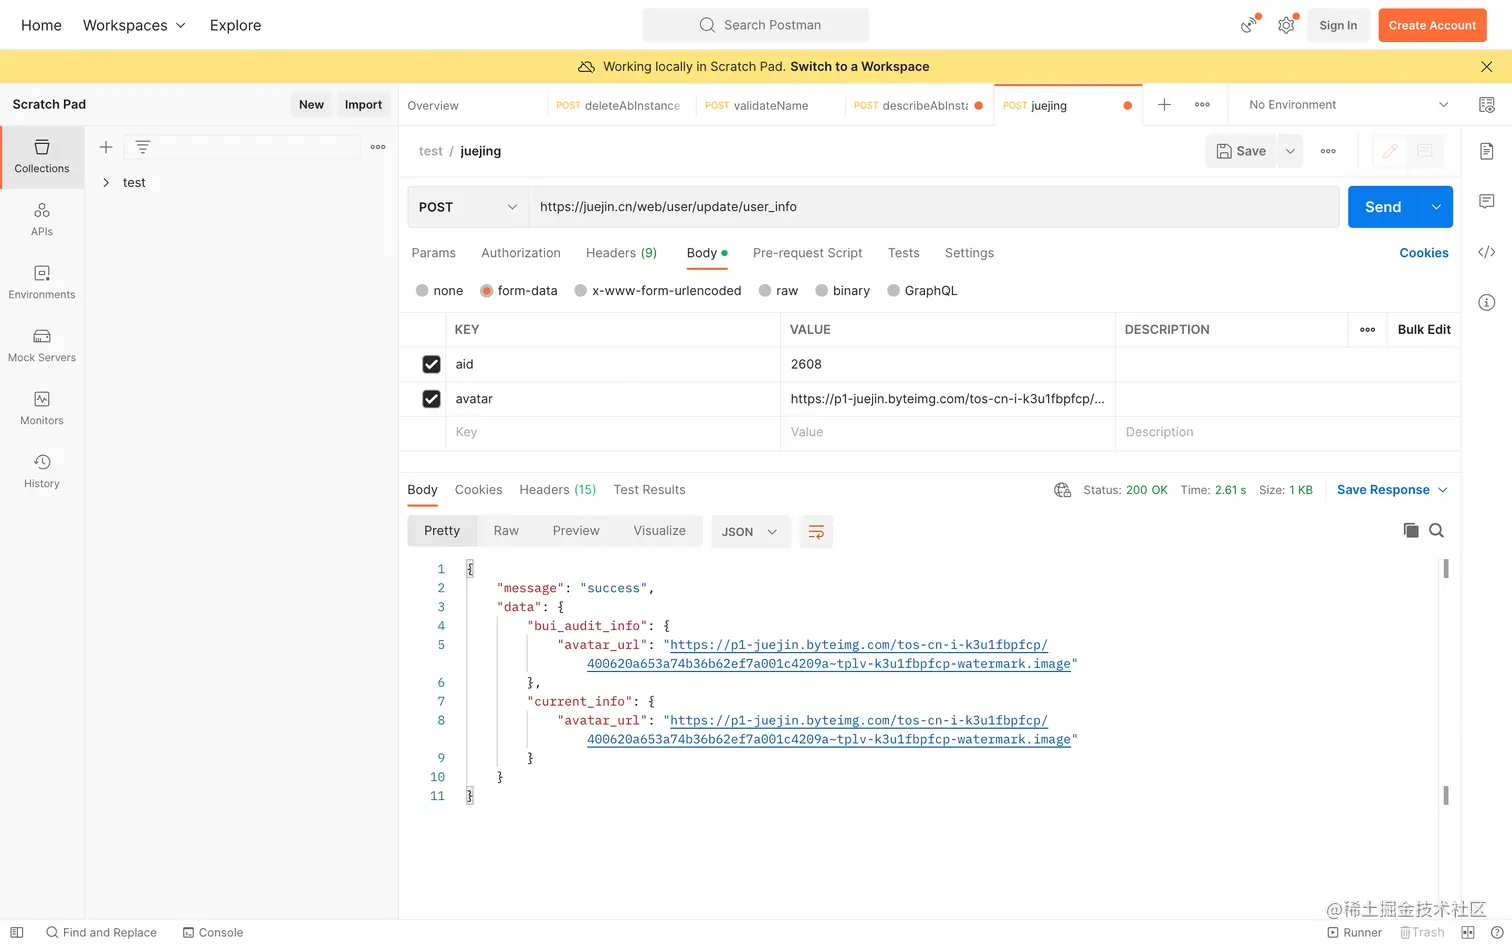The image size is (1512, 945).
Task: Open the History sidebar panel
Action: [42, 471]
